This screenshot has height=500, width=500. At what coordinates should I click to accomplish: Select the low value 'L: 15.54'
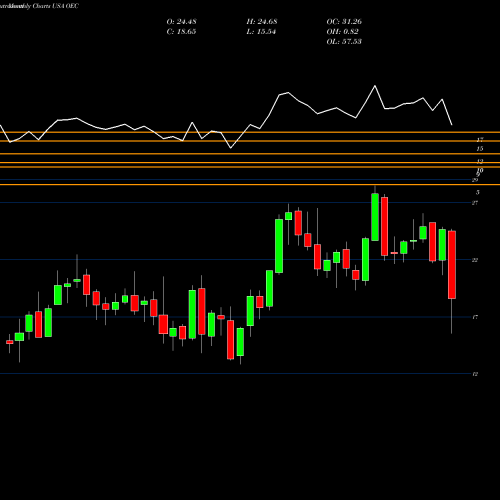[261, 32]
